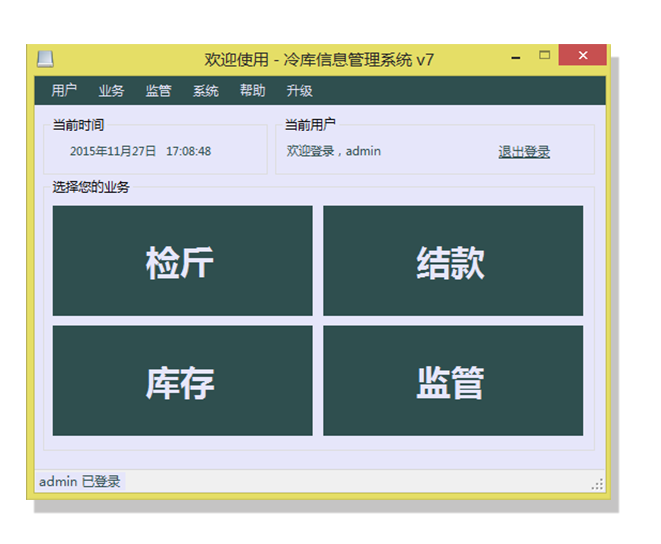
Task: Click the window title 欢迎使用 - 冷库信息管理系统 v7
Action: 319,60
